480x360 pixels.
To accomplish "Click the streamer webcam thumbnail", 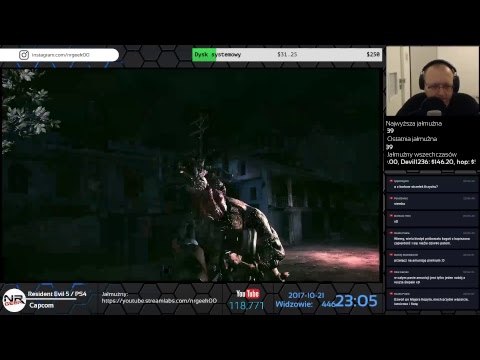I will [x=432, y=81].
